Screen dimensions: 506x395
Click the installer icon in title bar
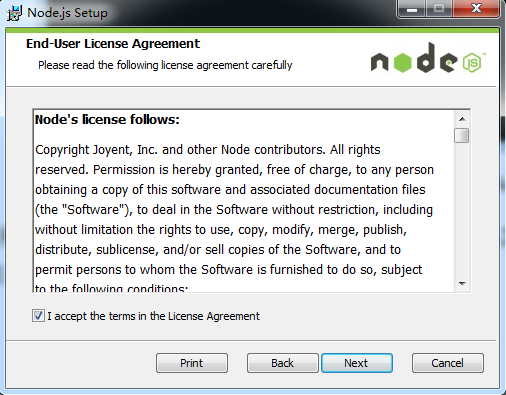(x=14, y=13)
